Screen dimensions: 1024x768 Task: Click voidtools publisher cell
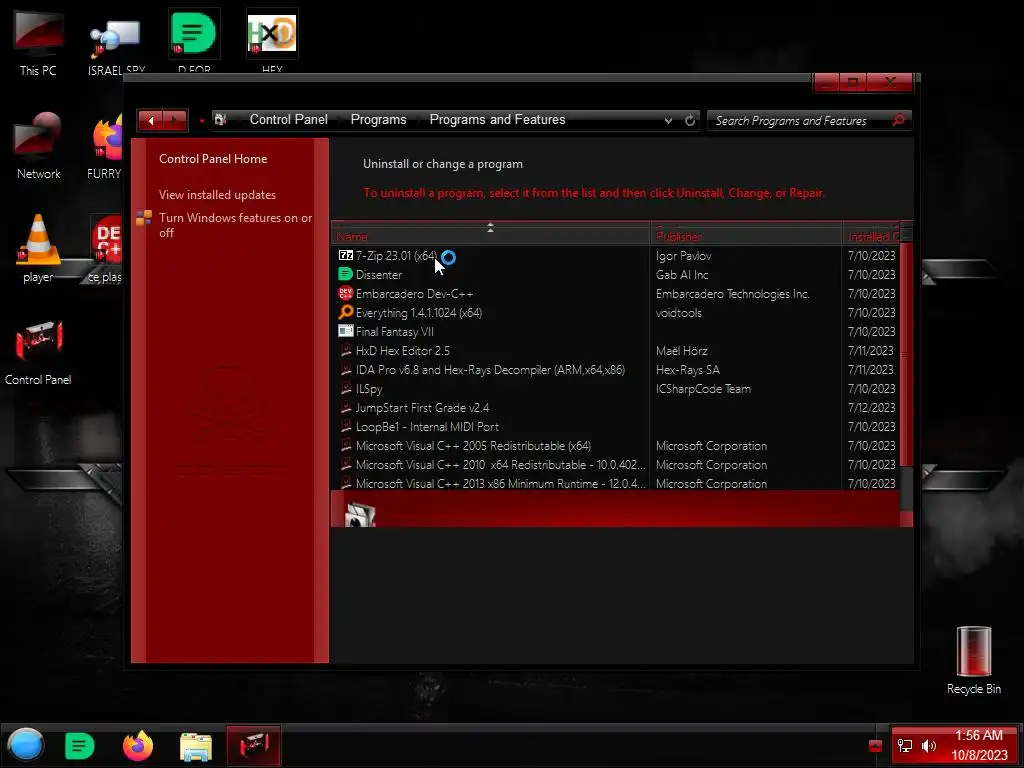(x=679, y=312)
